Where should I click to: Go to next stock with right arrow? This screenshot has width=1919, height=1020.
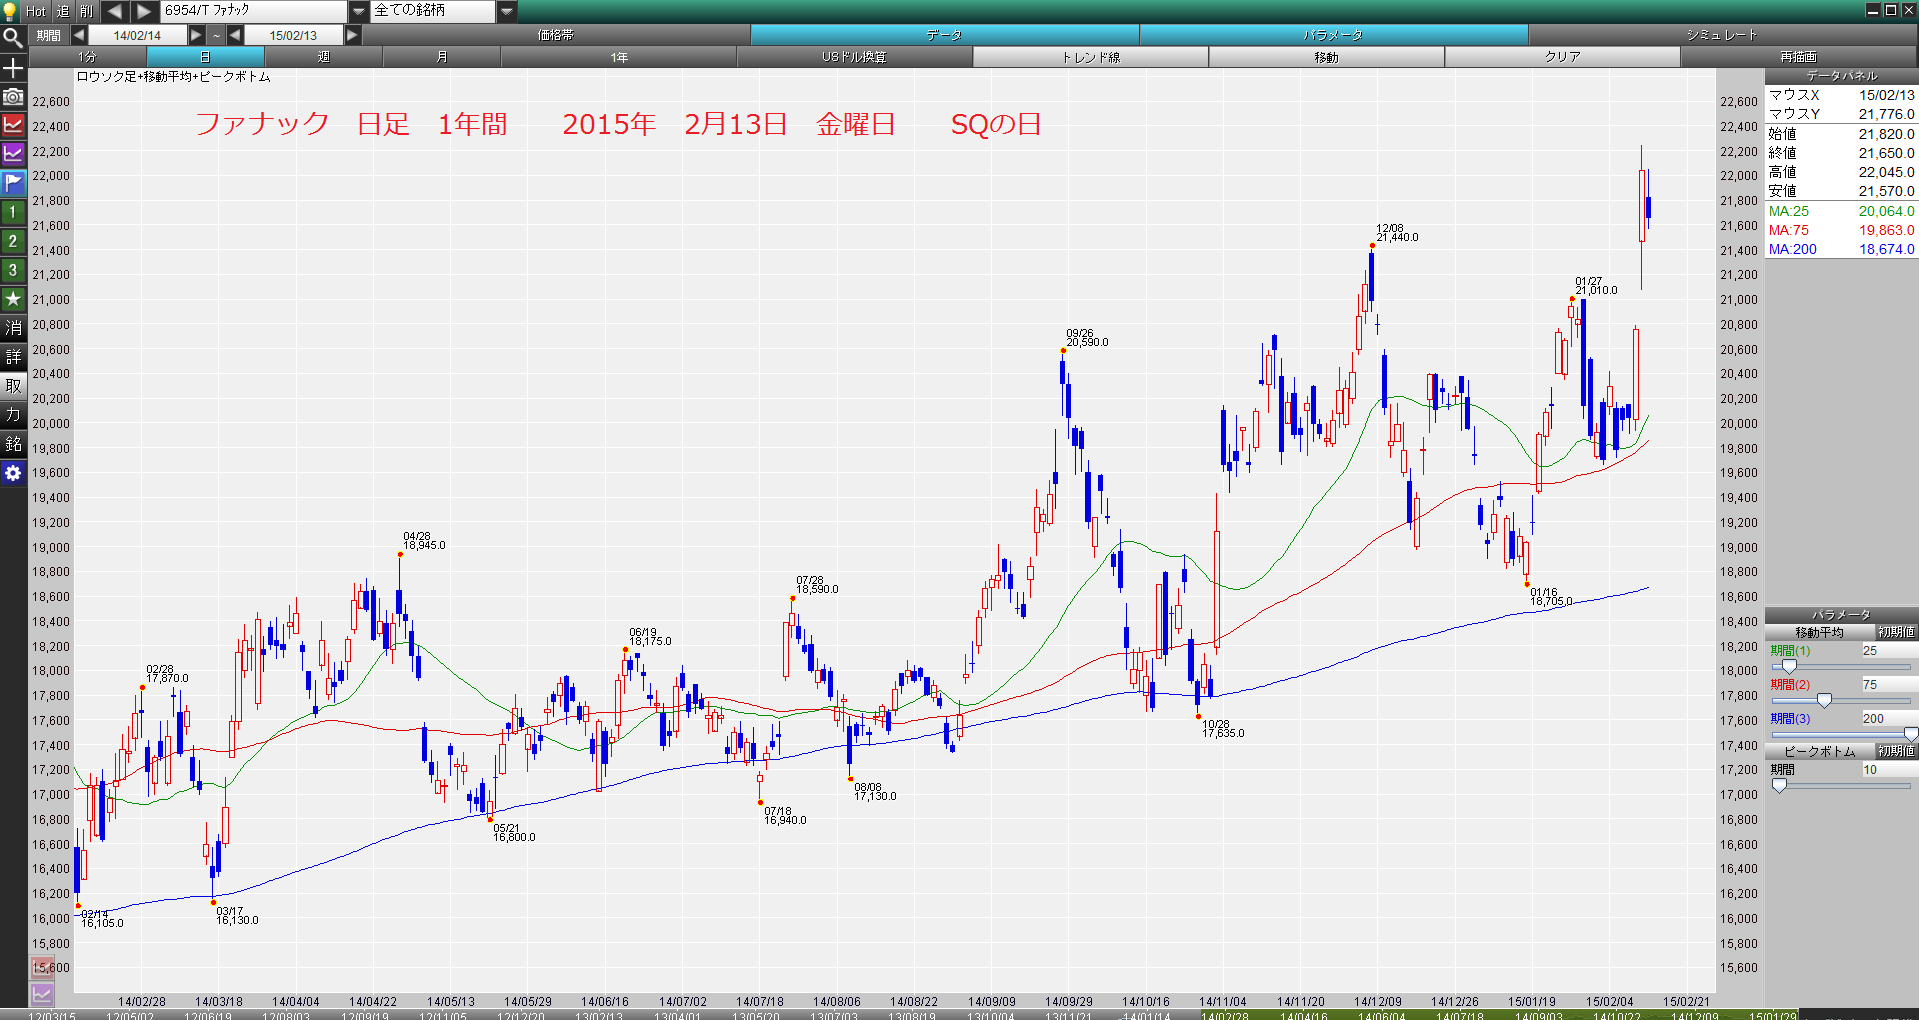[x=144, y=11]
